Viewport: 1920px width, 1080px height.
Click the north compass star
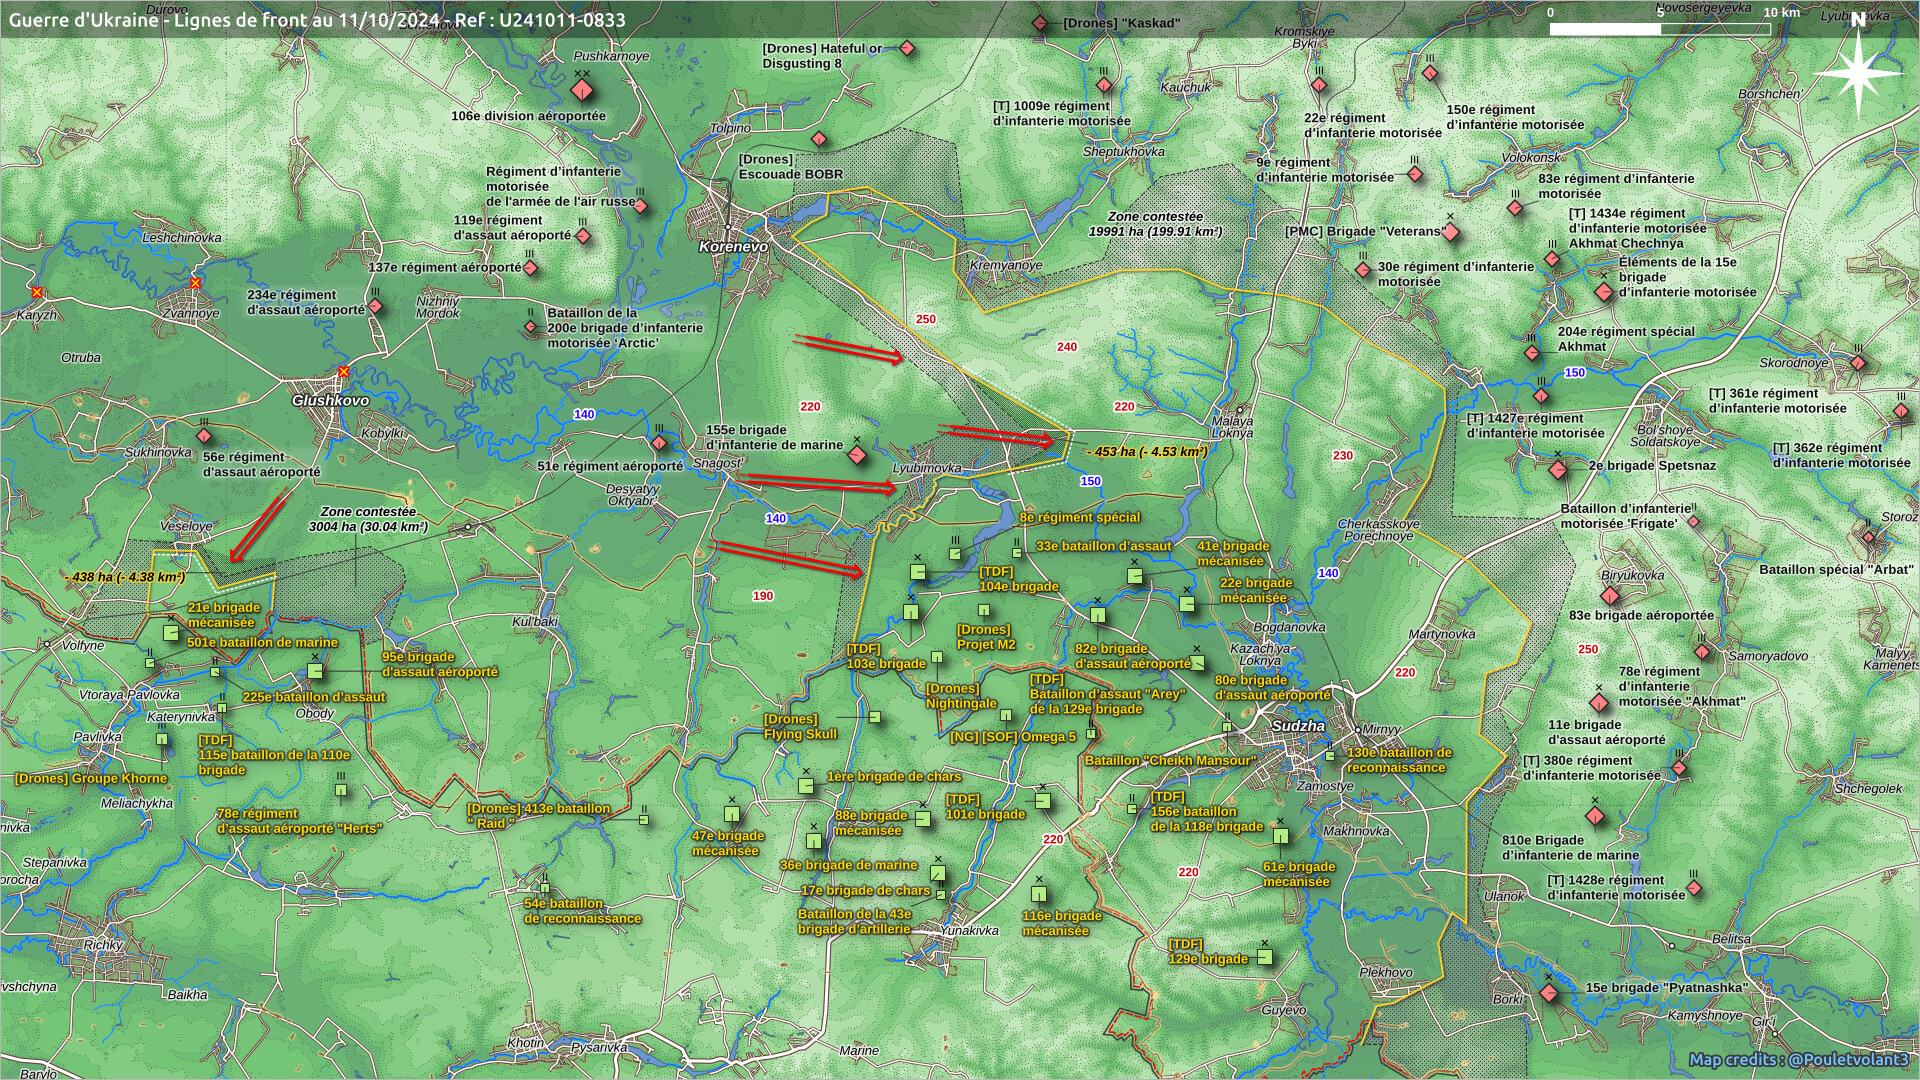[1858, 72]
